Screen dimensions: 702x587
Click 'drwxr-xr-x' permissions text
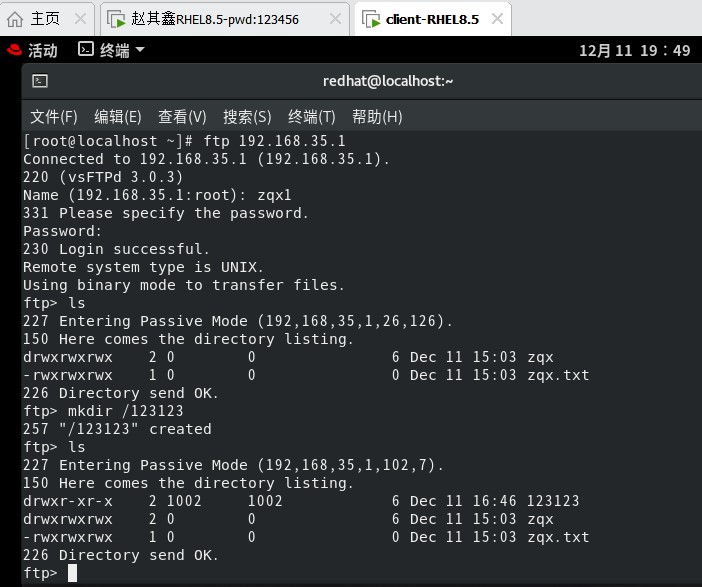68,501
